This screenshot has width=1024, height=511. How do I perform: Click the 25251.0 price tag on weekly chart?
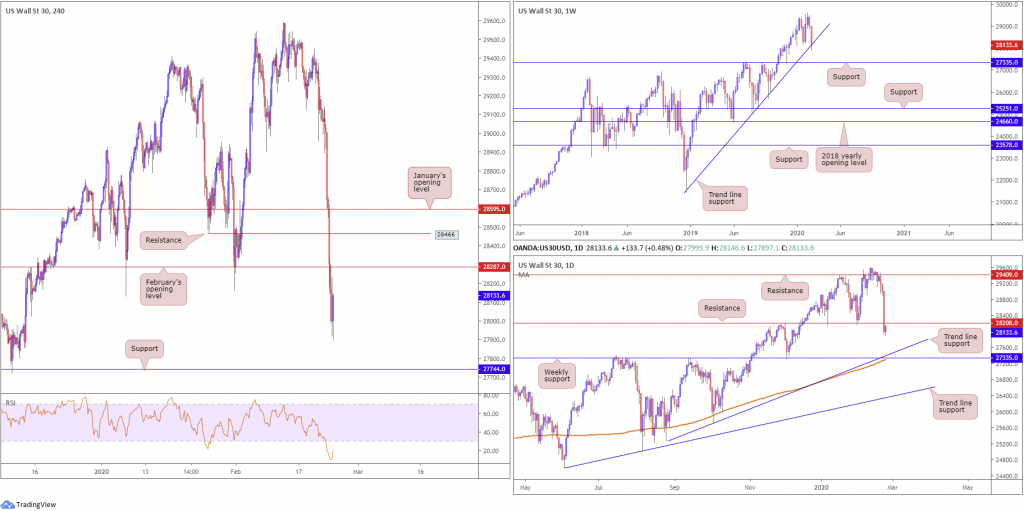click(x=1005, y=107)
